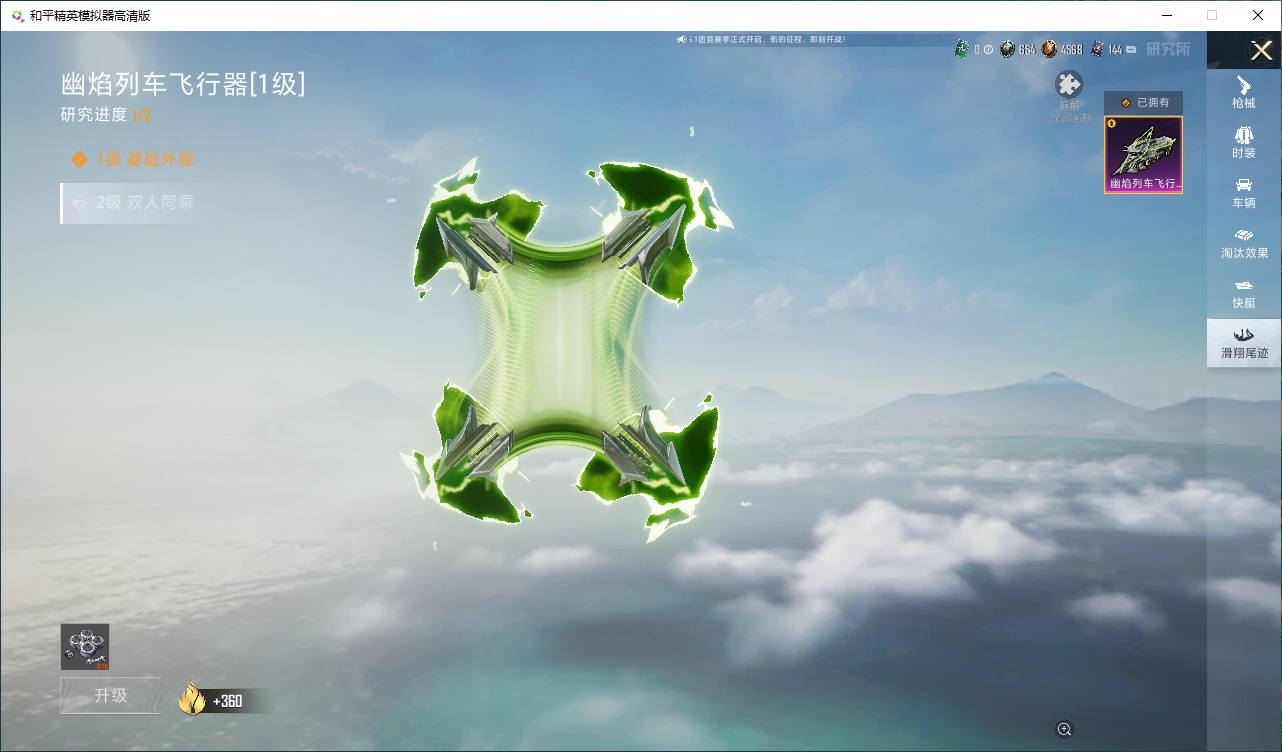
Task: Open the 快艇 (speedboat) category
Action: 1244,293
